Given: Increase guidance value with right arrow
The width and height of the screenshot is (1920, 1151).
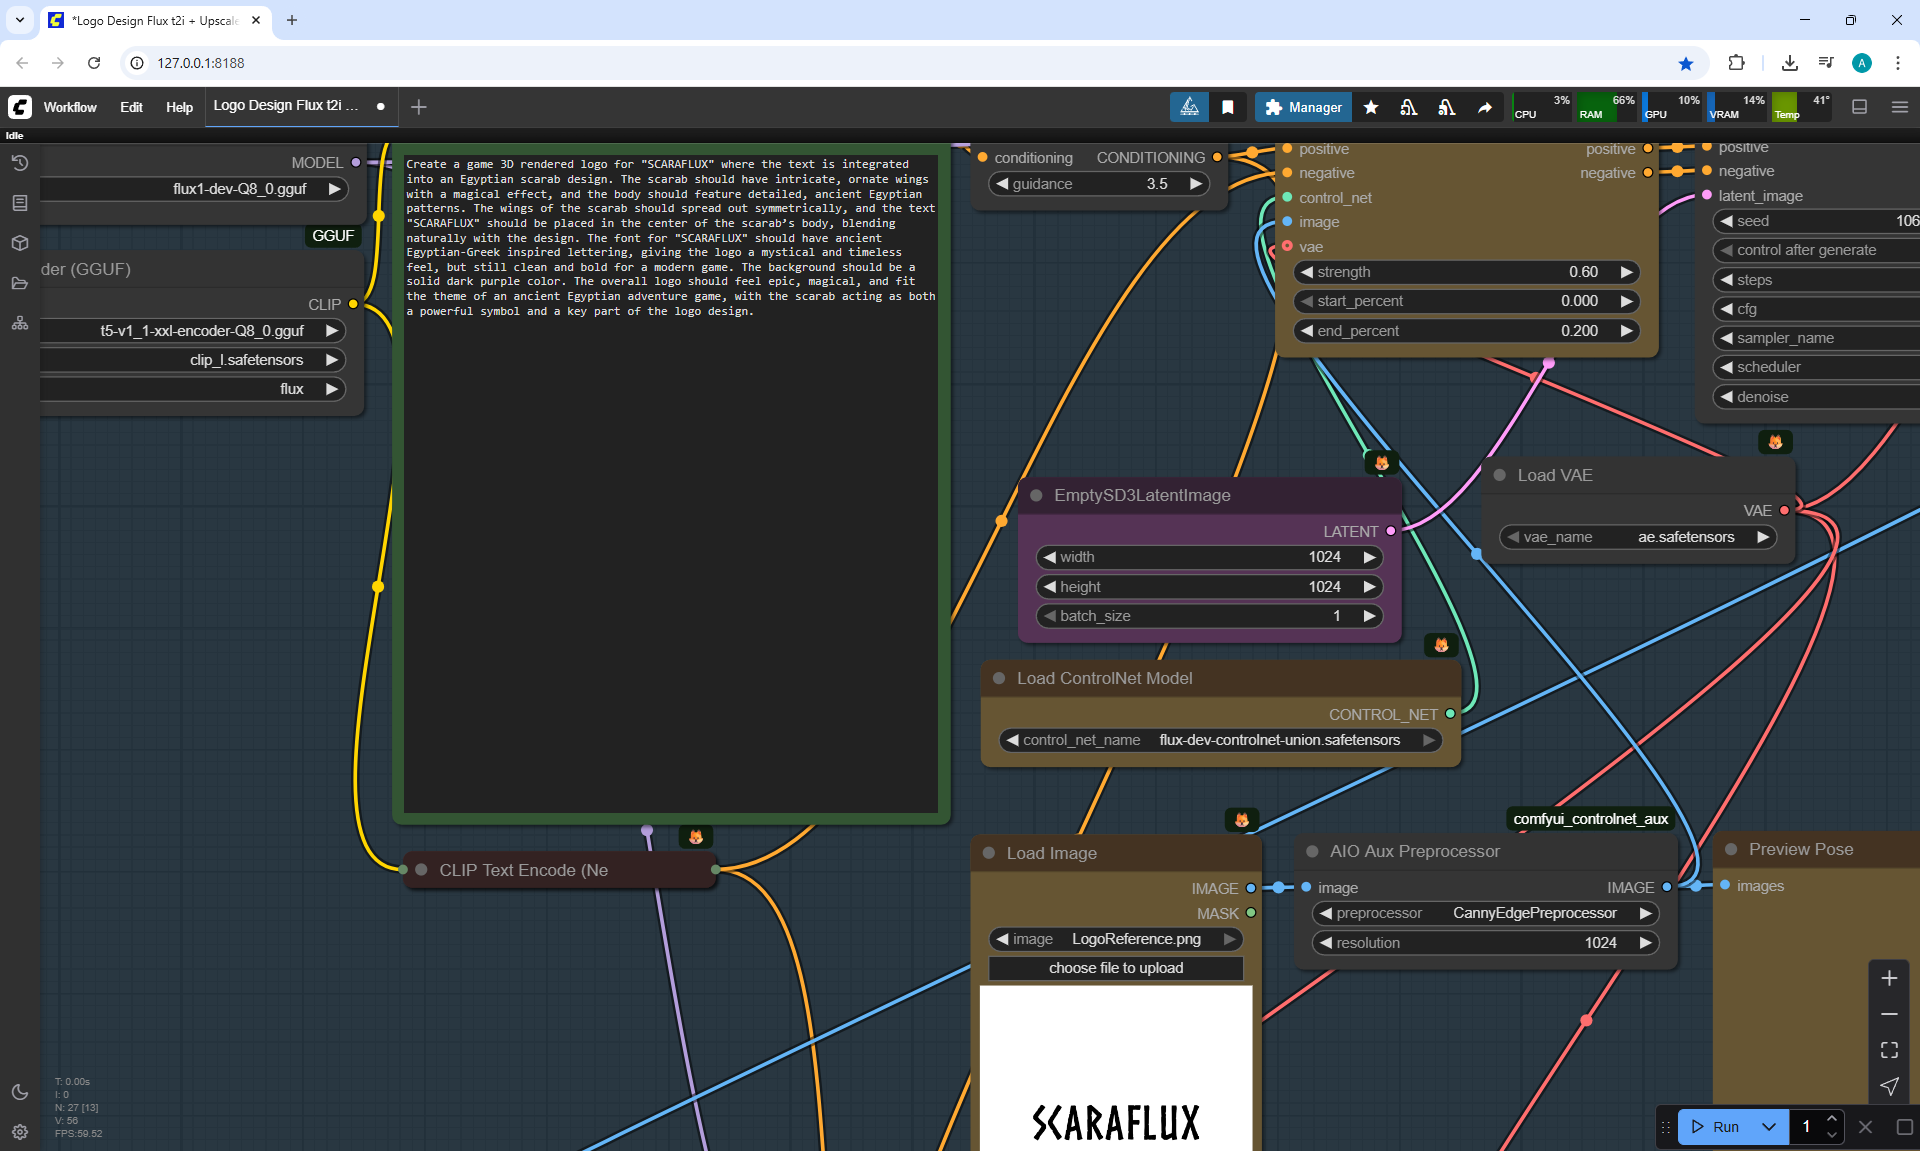Looking at the screenshot, I should (x=1195, y=184).
